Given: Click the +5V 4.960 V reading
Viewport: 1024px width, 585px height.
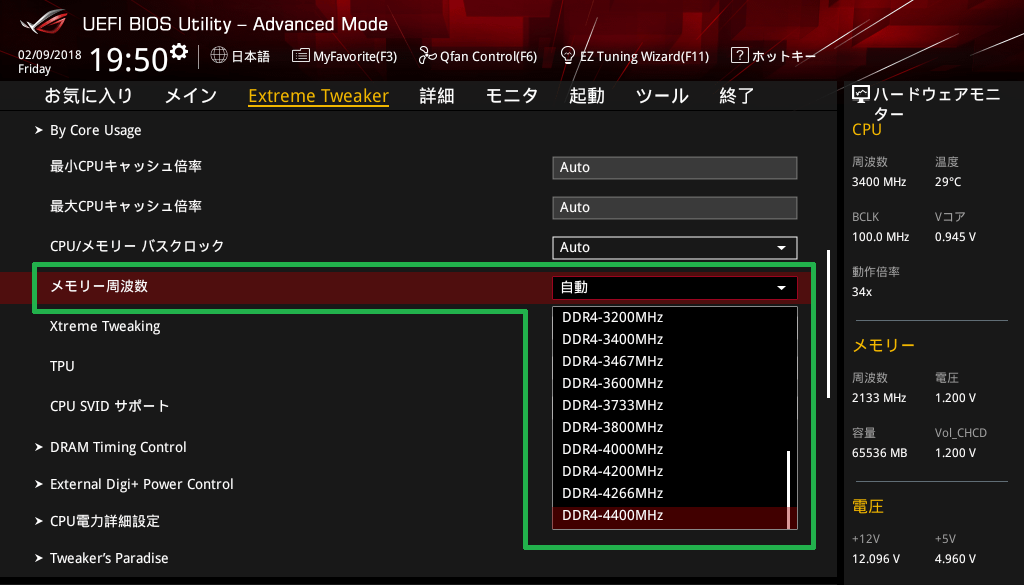Looking at the screenshot, I should click(x=955, y=559).
